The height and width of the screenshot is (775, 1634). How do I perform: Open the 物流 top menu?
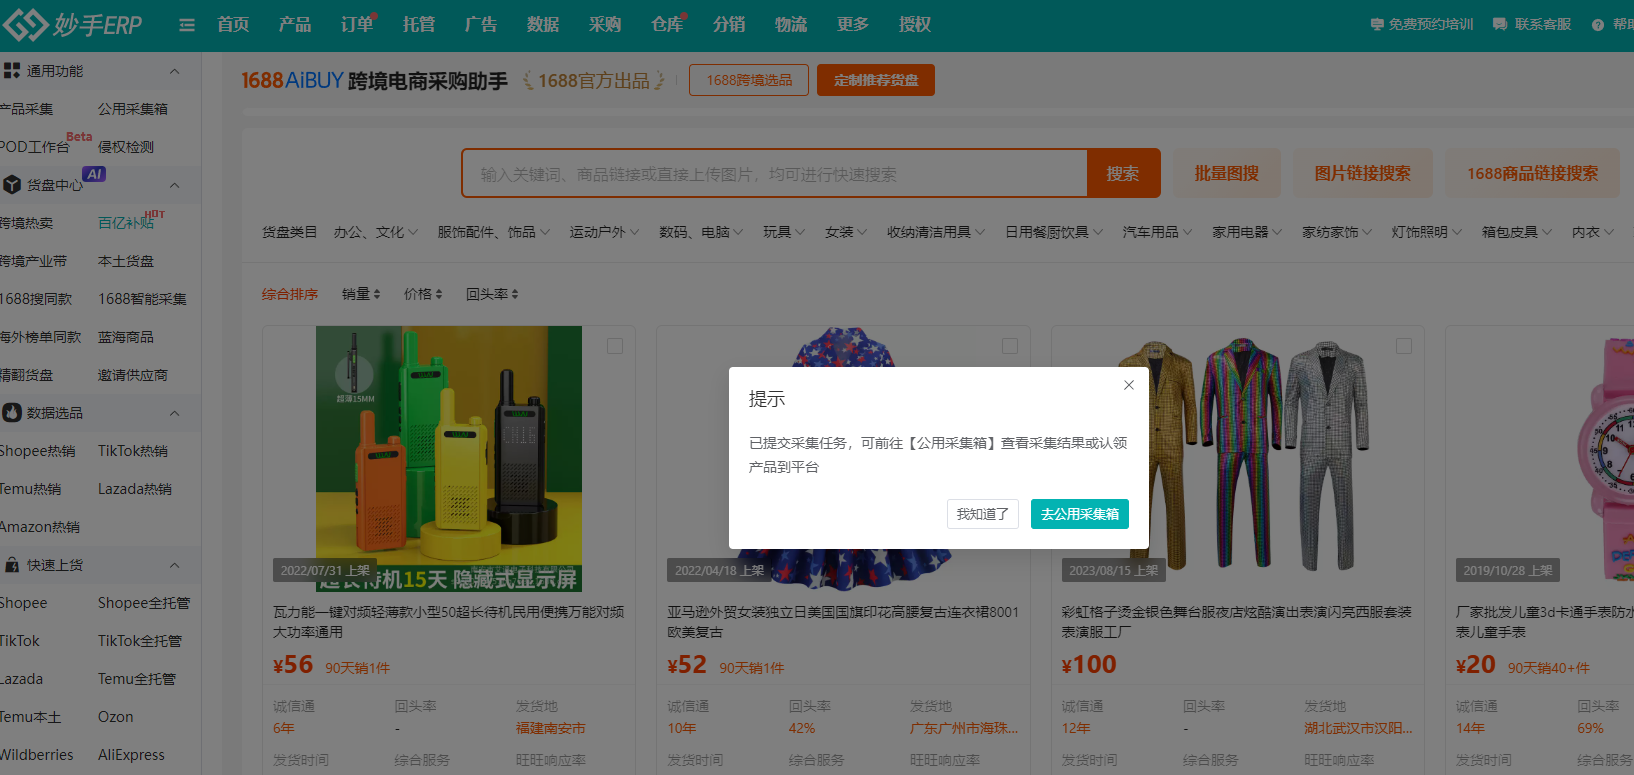click(x=791, y=25)
